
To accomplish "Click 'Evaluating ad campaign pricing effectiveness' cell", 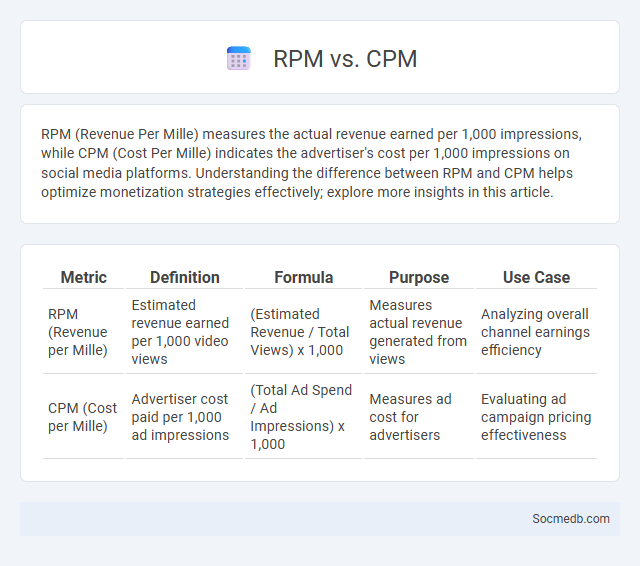I will (536, 417).
